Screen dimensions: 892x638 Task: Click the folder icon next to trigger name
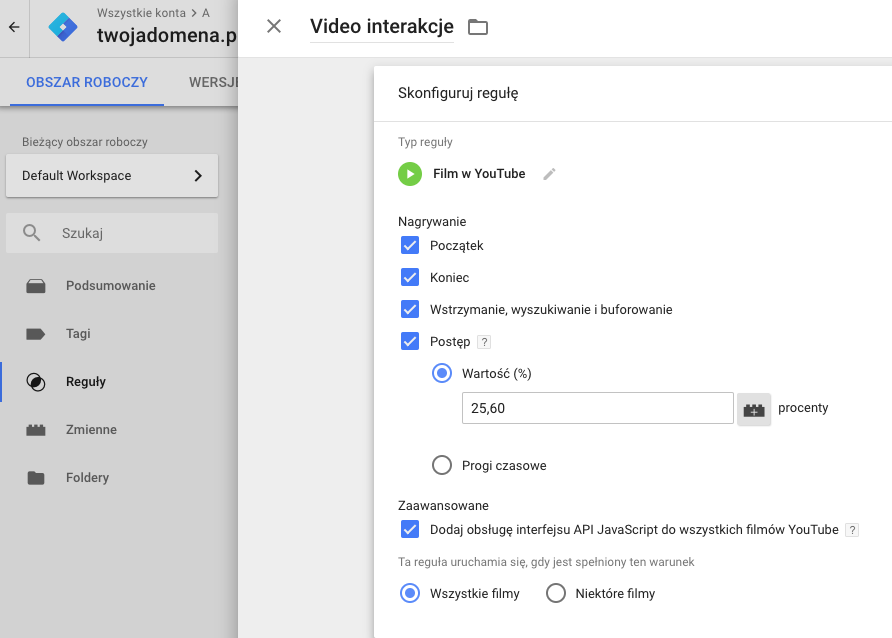[478, 27]
